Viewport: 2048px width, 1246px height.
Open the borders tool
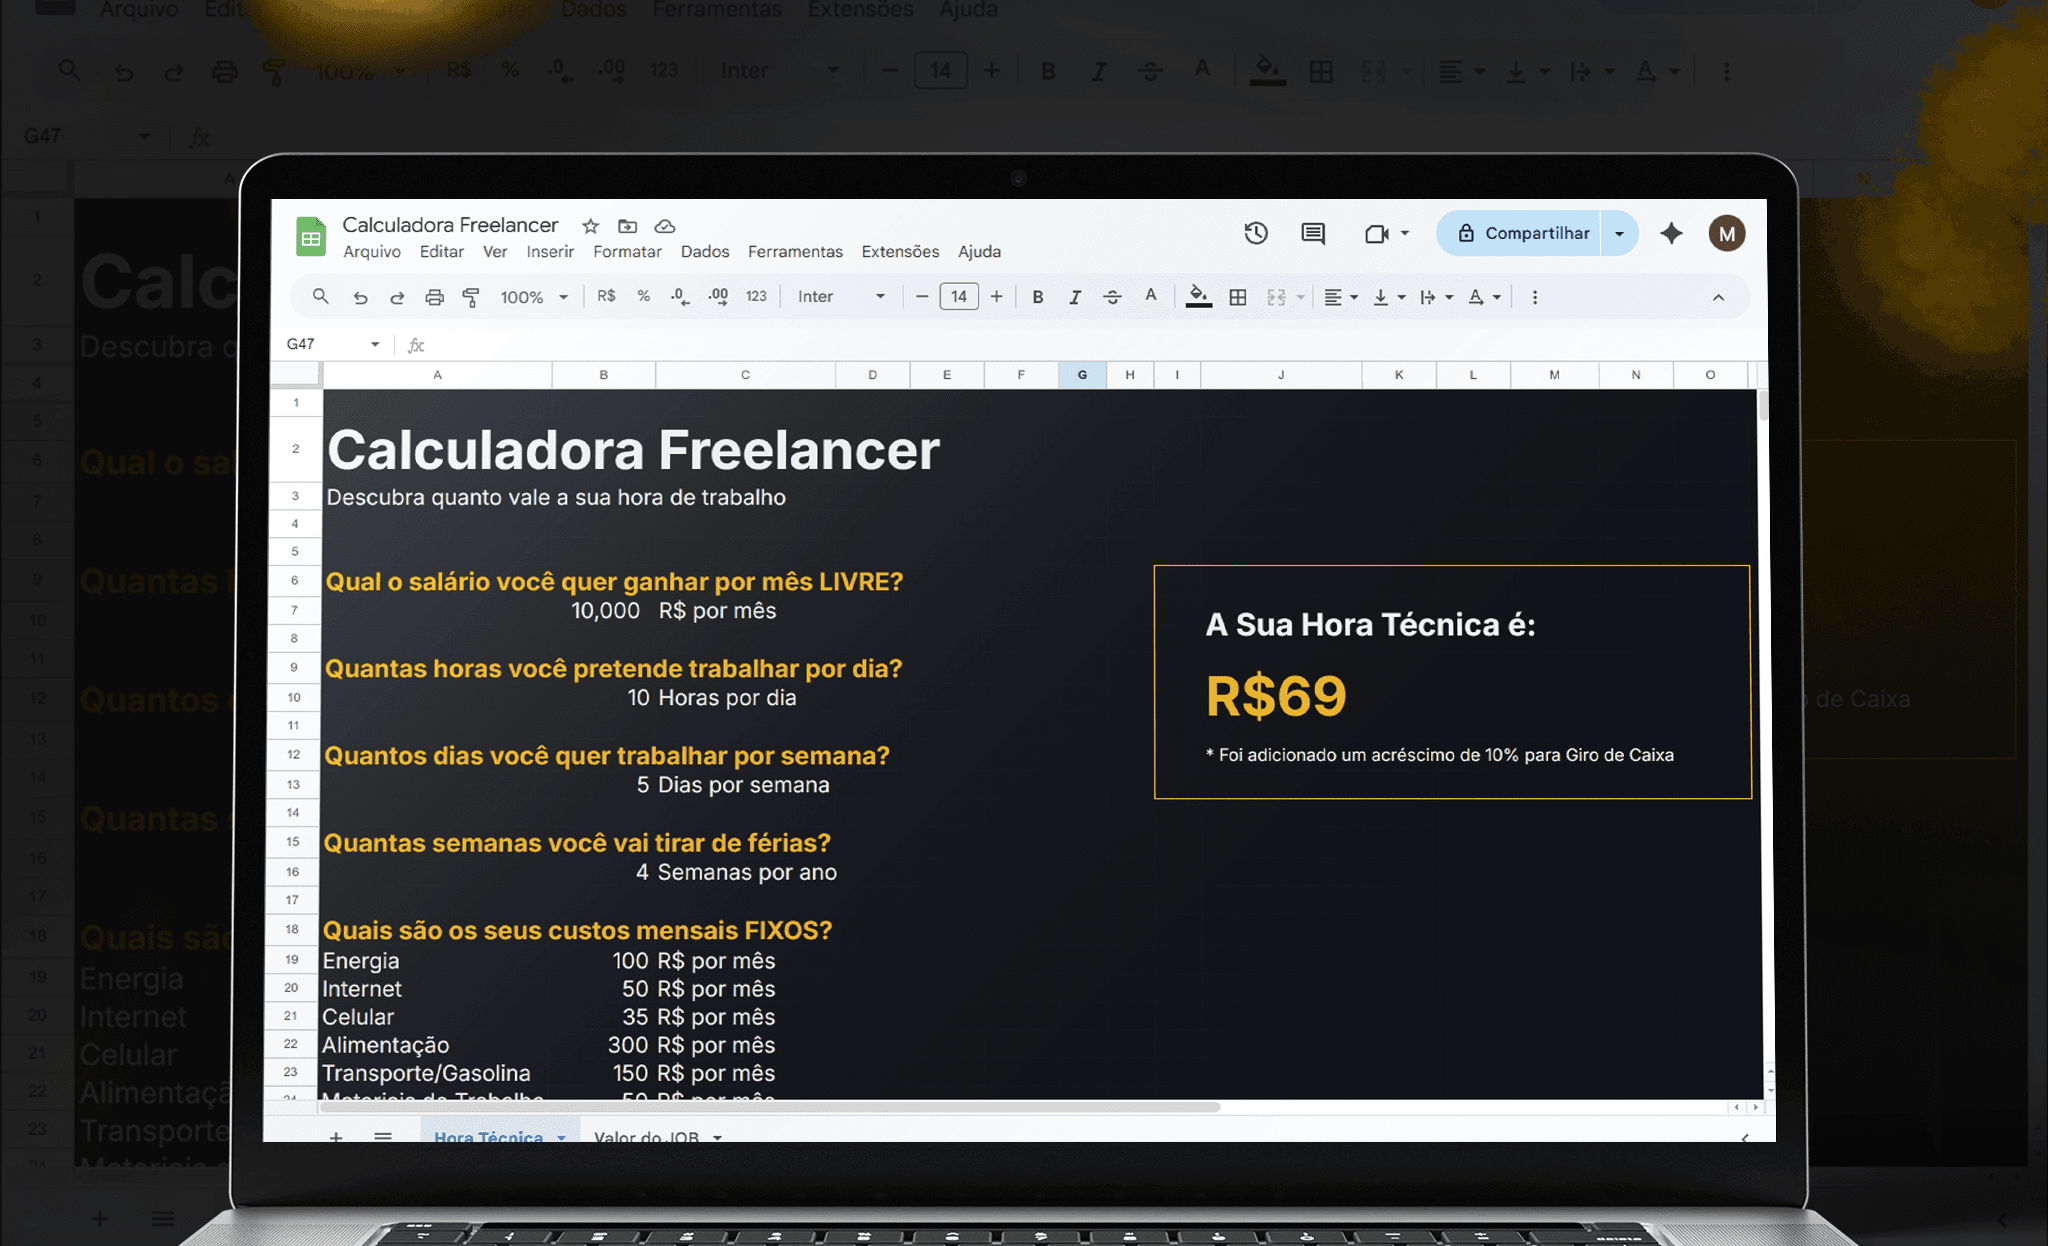[1238, 296]
